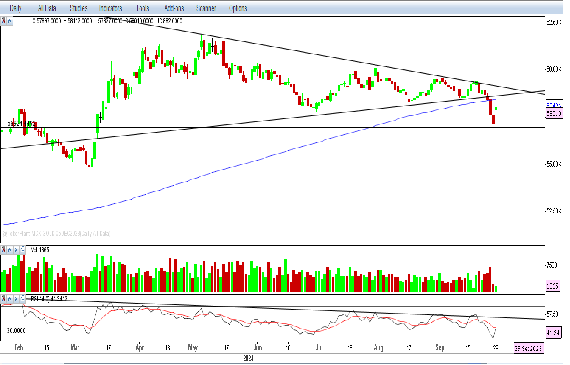
Task: Close the price chart pane
Action: 3,21
